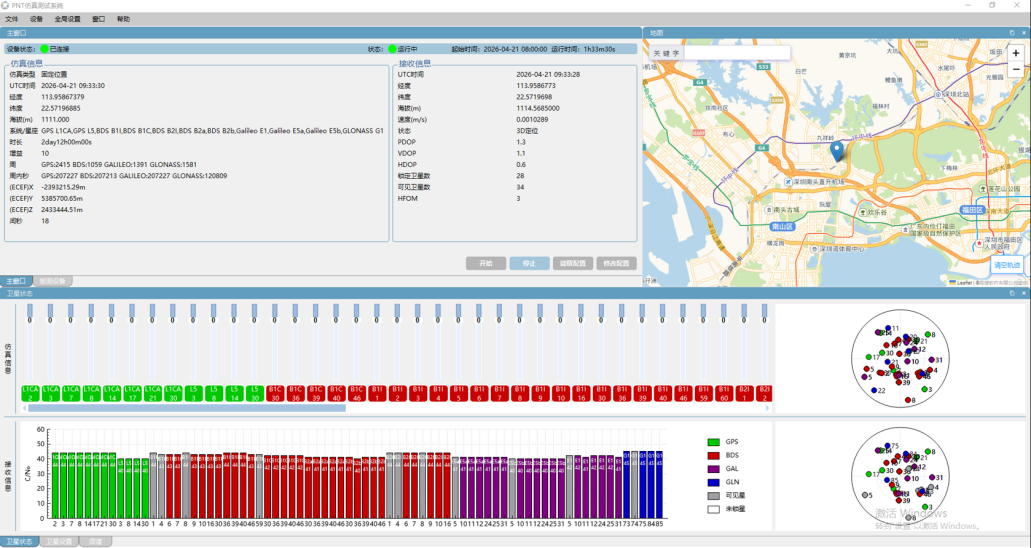Open the 窗口 menu

(98, 19)
